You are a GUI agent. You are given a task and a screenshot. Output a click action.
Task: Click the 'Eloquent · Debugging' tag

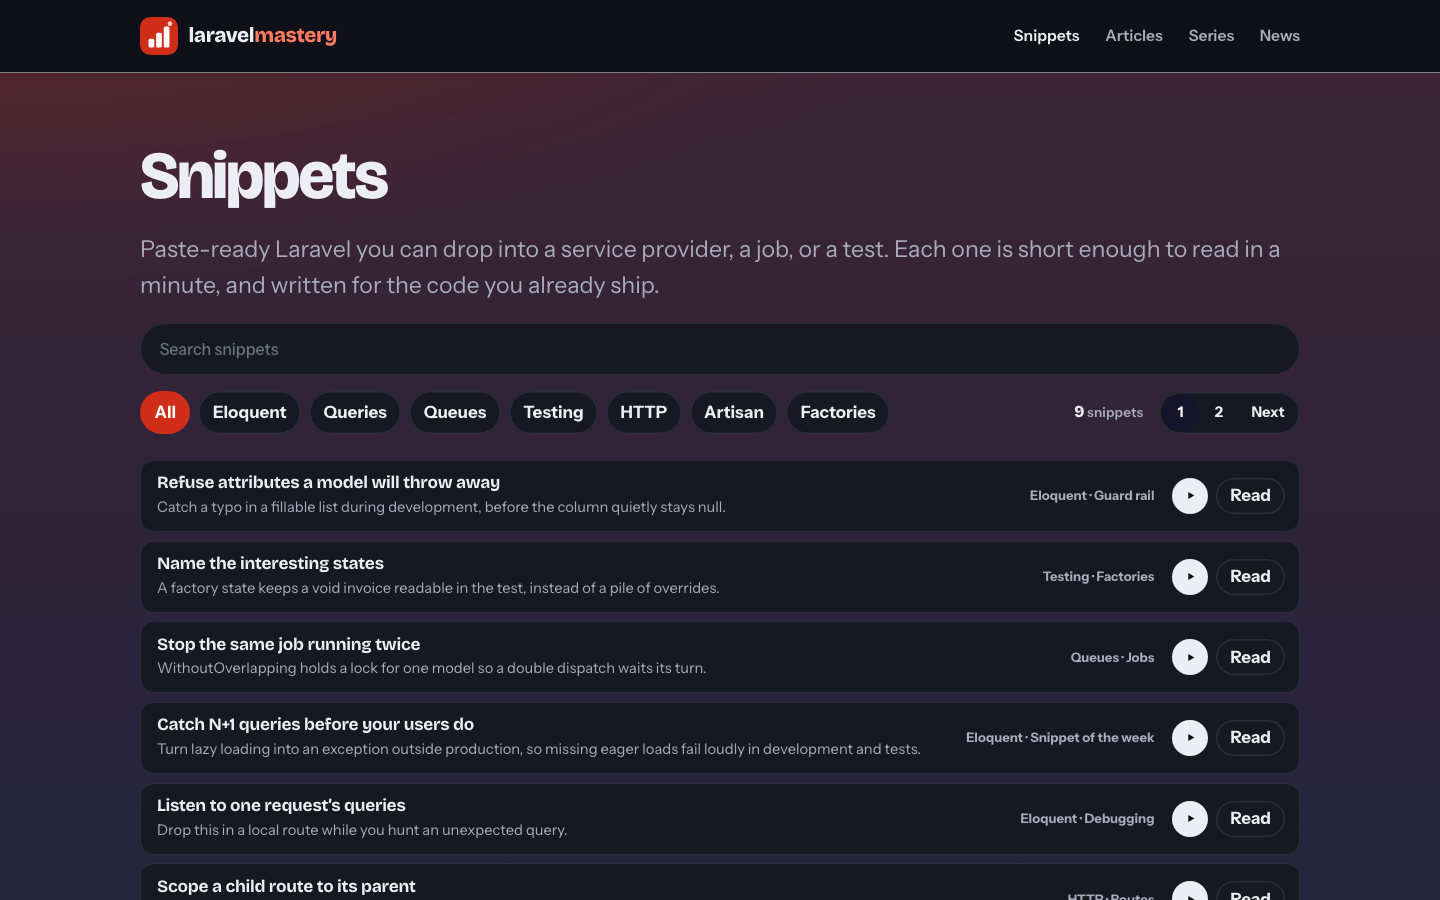(1087, 819)
